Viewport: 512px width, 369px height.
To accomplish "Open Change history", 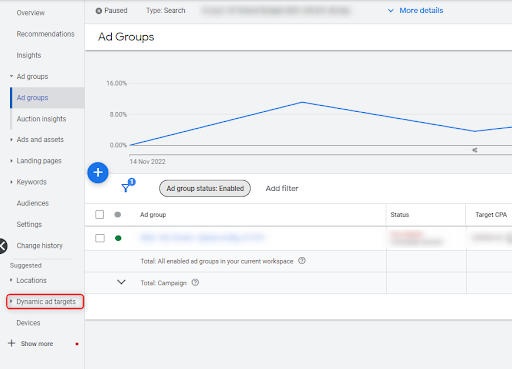I will (x=40, y=246).
